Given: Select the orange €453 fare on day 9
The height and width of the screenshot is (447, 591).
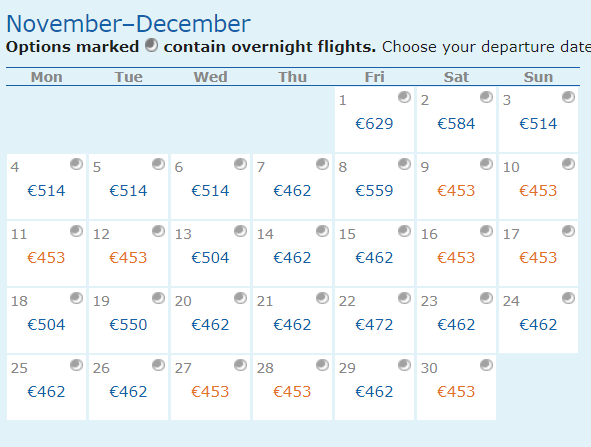Looking at the screenshot, I should pyautogui.click(x=456, y=191).
